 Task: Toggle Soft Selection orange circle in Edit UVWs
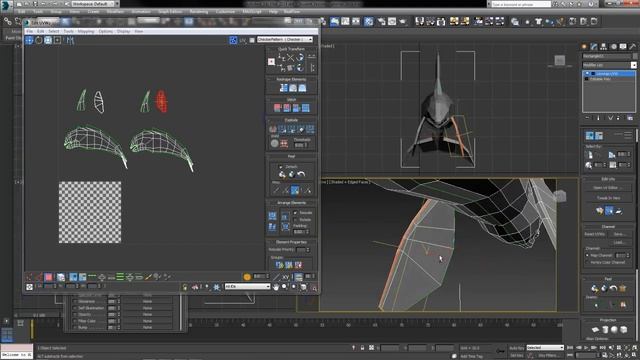pyautogui.click(x=247, y=277)
